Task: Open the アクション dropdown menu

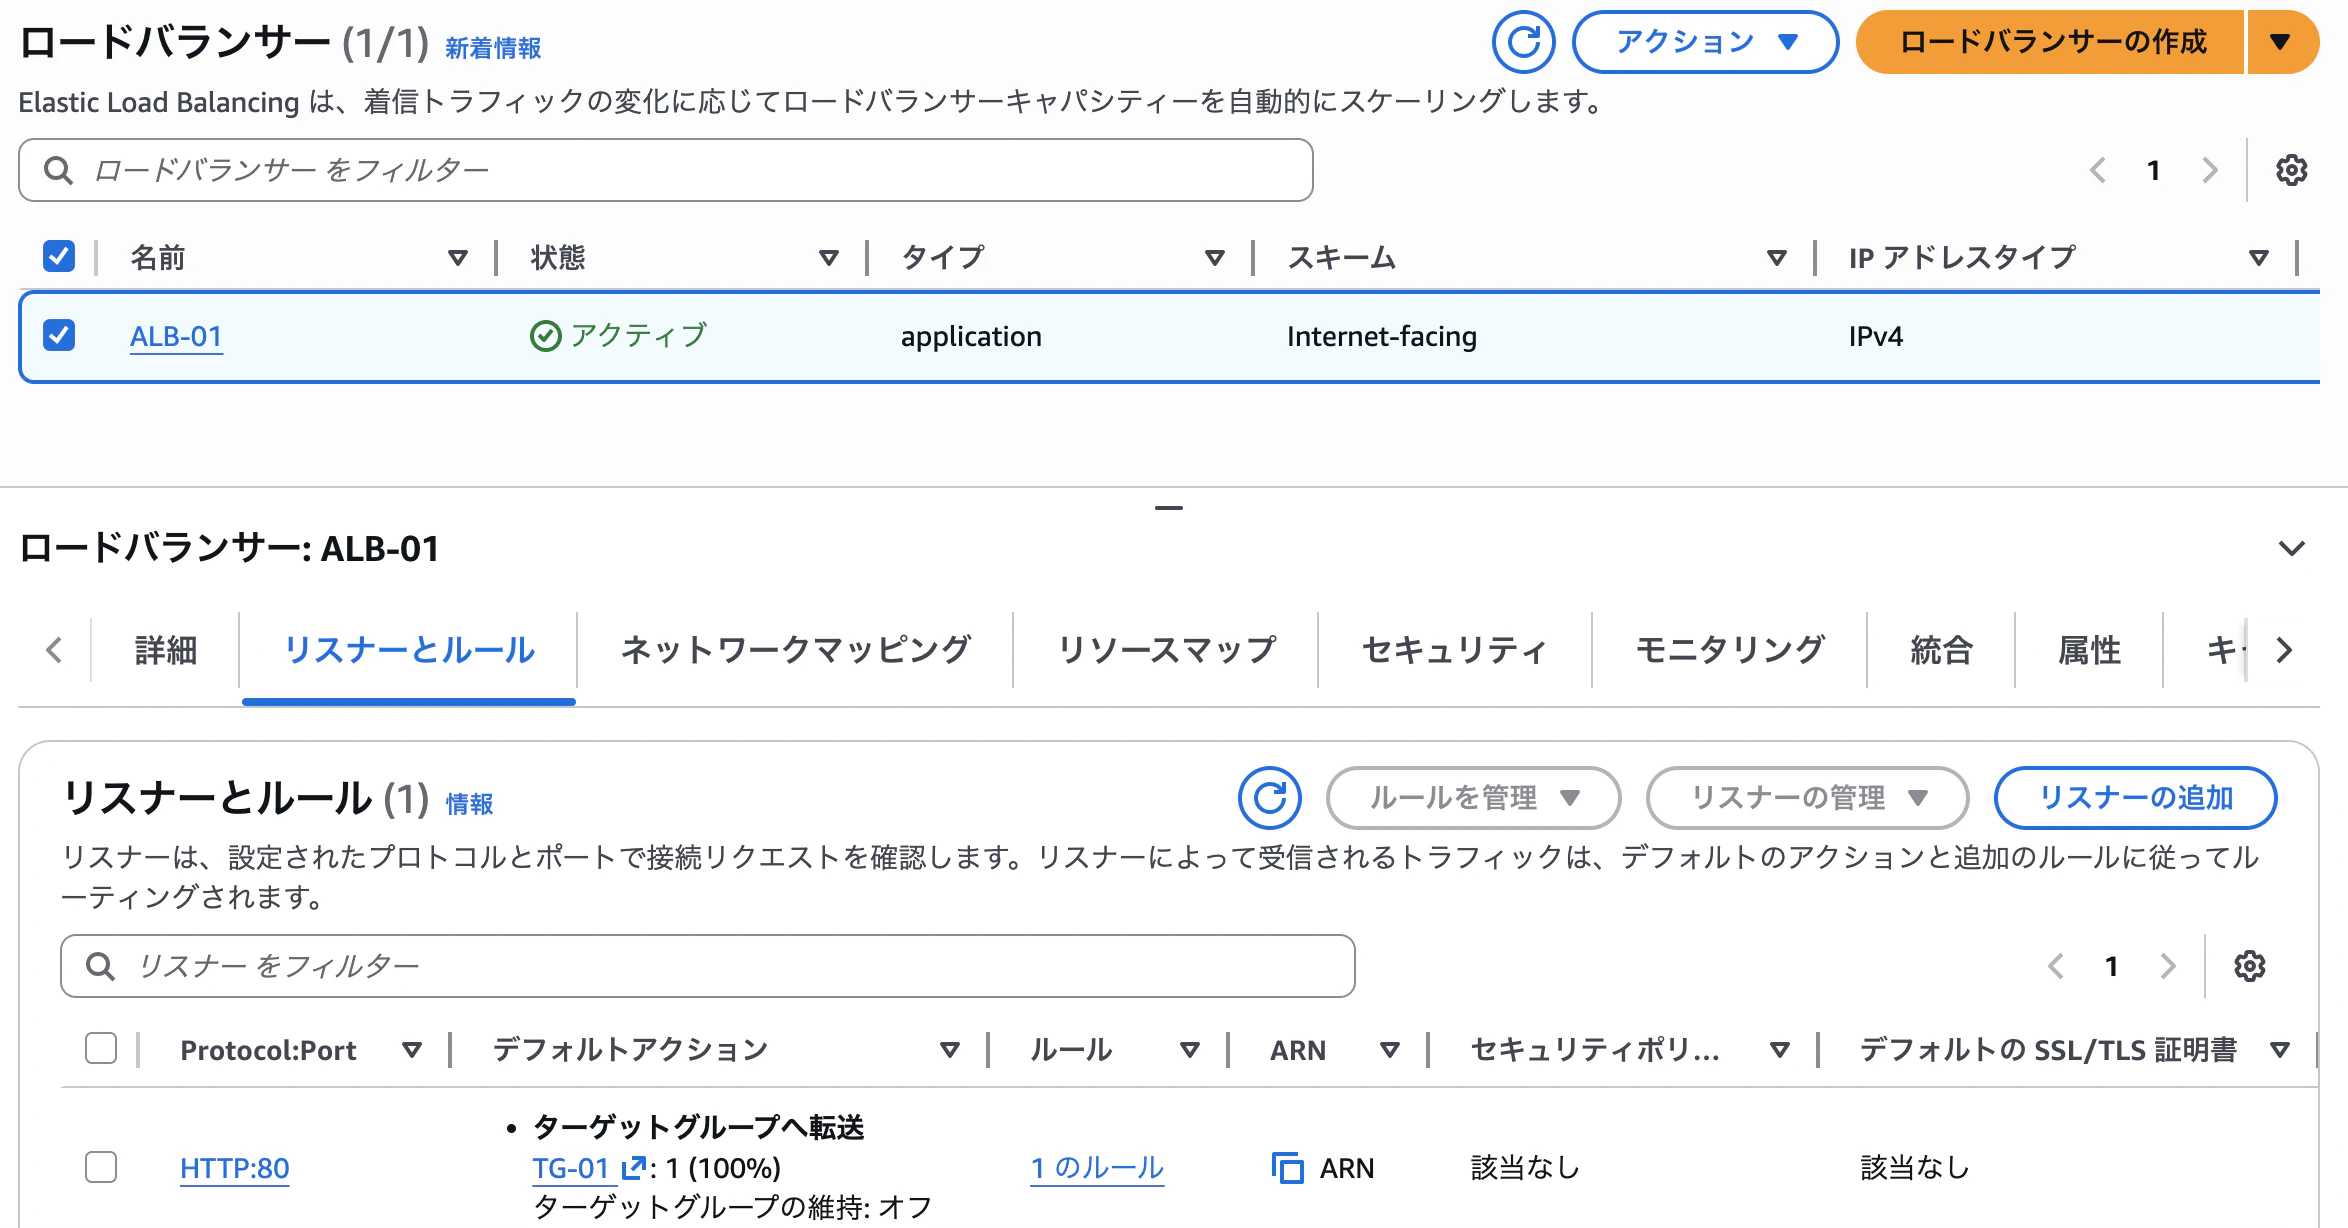Action: 1705,42
